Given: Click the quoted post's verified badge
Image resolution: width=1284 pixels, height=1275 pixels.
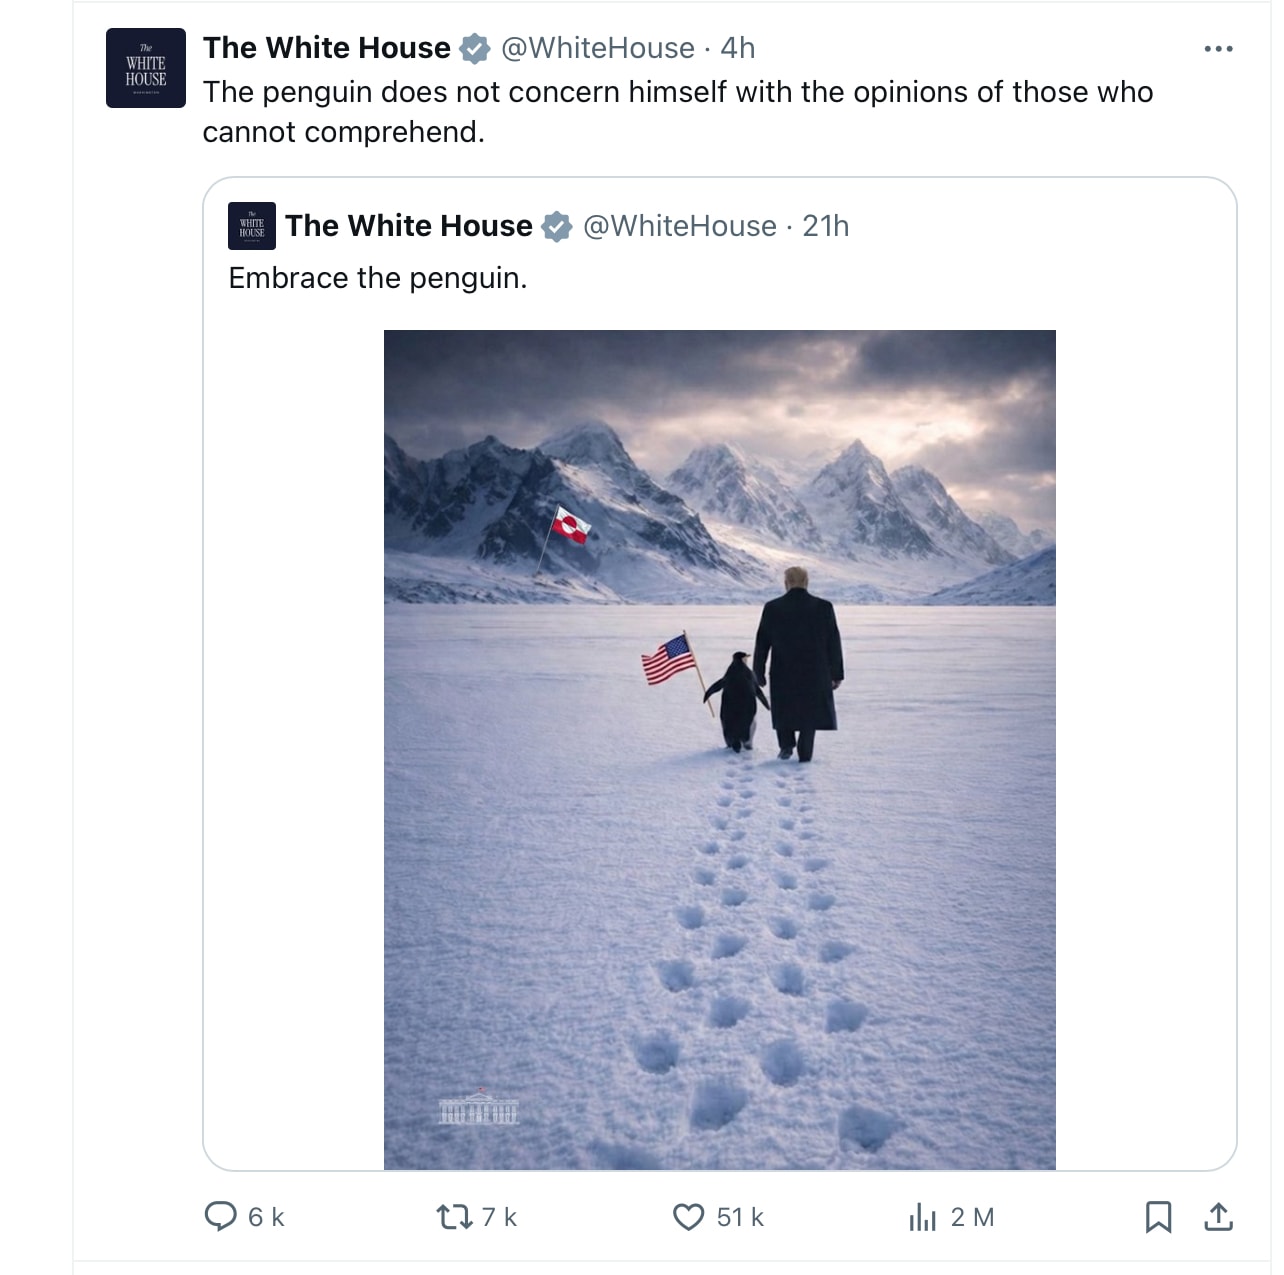Looking at the screenshot, I should pyautogui.click(x=556, y=227).
